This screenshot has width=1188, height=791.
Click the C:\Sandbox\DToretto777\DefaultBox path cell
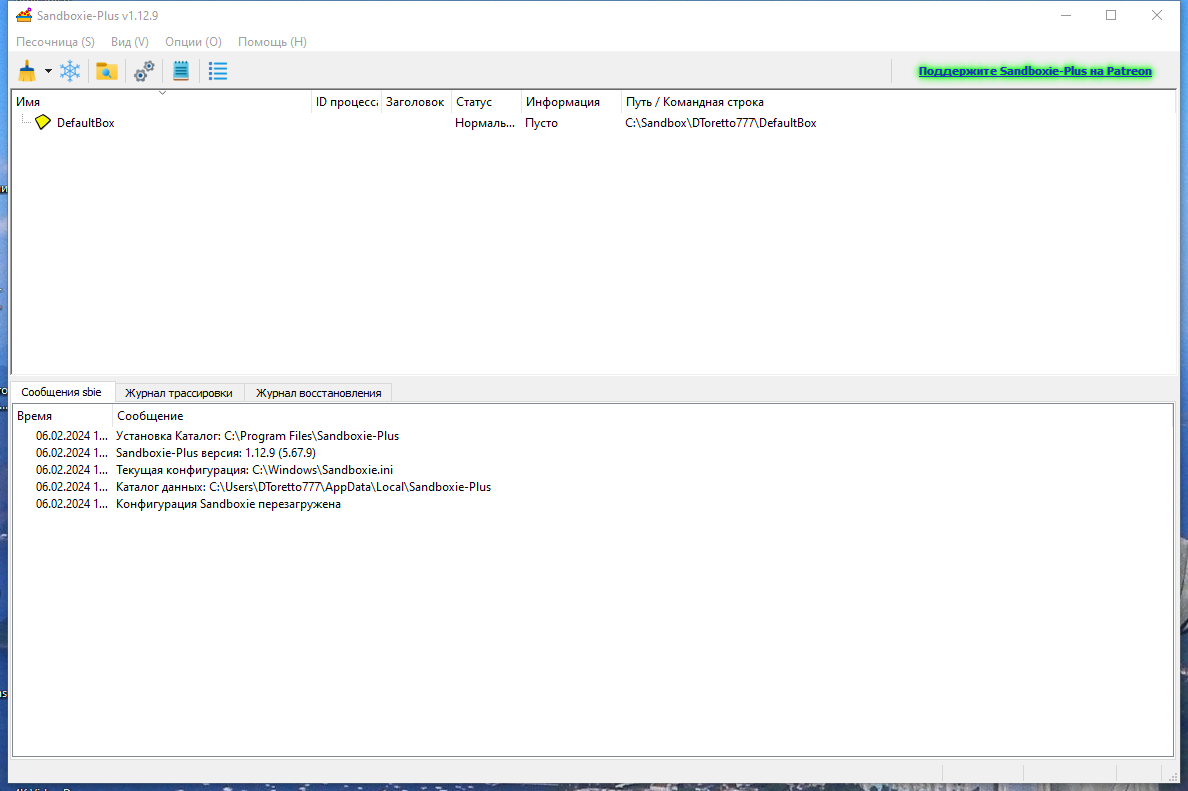click(x=721, y=123)
